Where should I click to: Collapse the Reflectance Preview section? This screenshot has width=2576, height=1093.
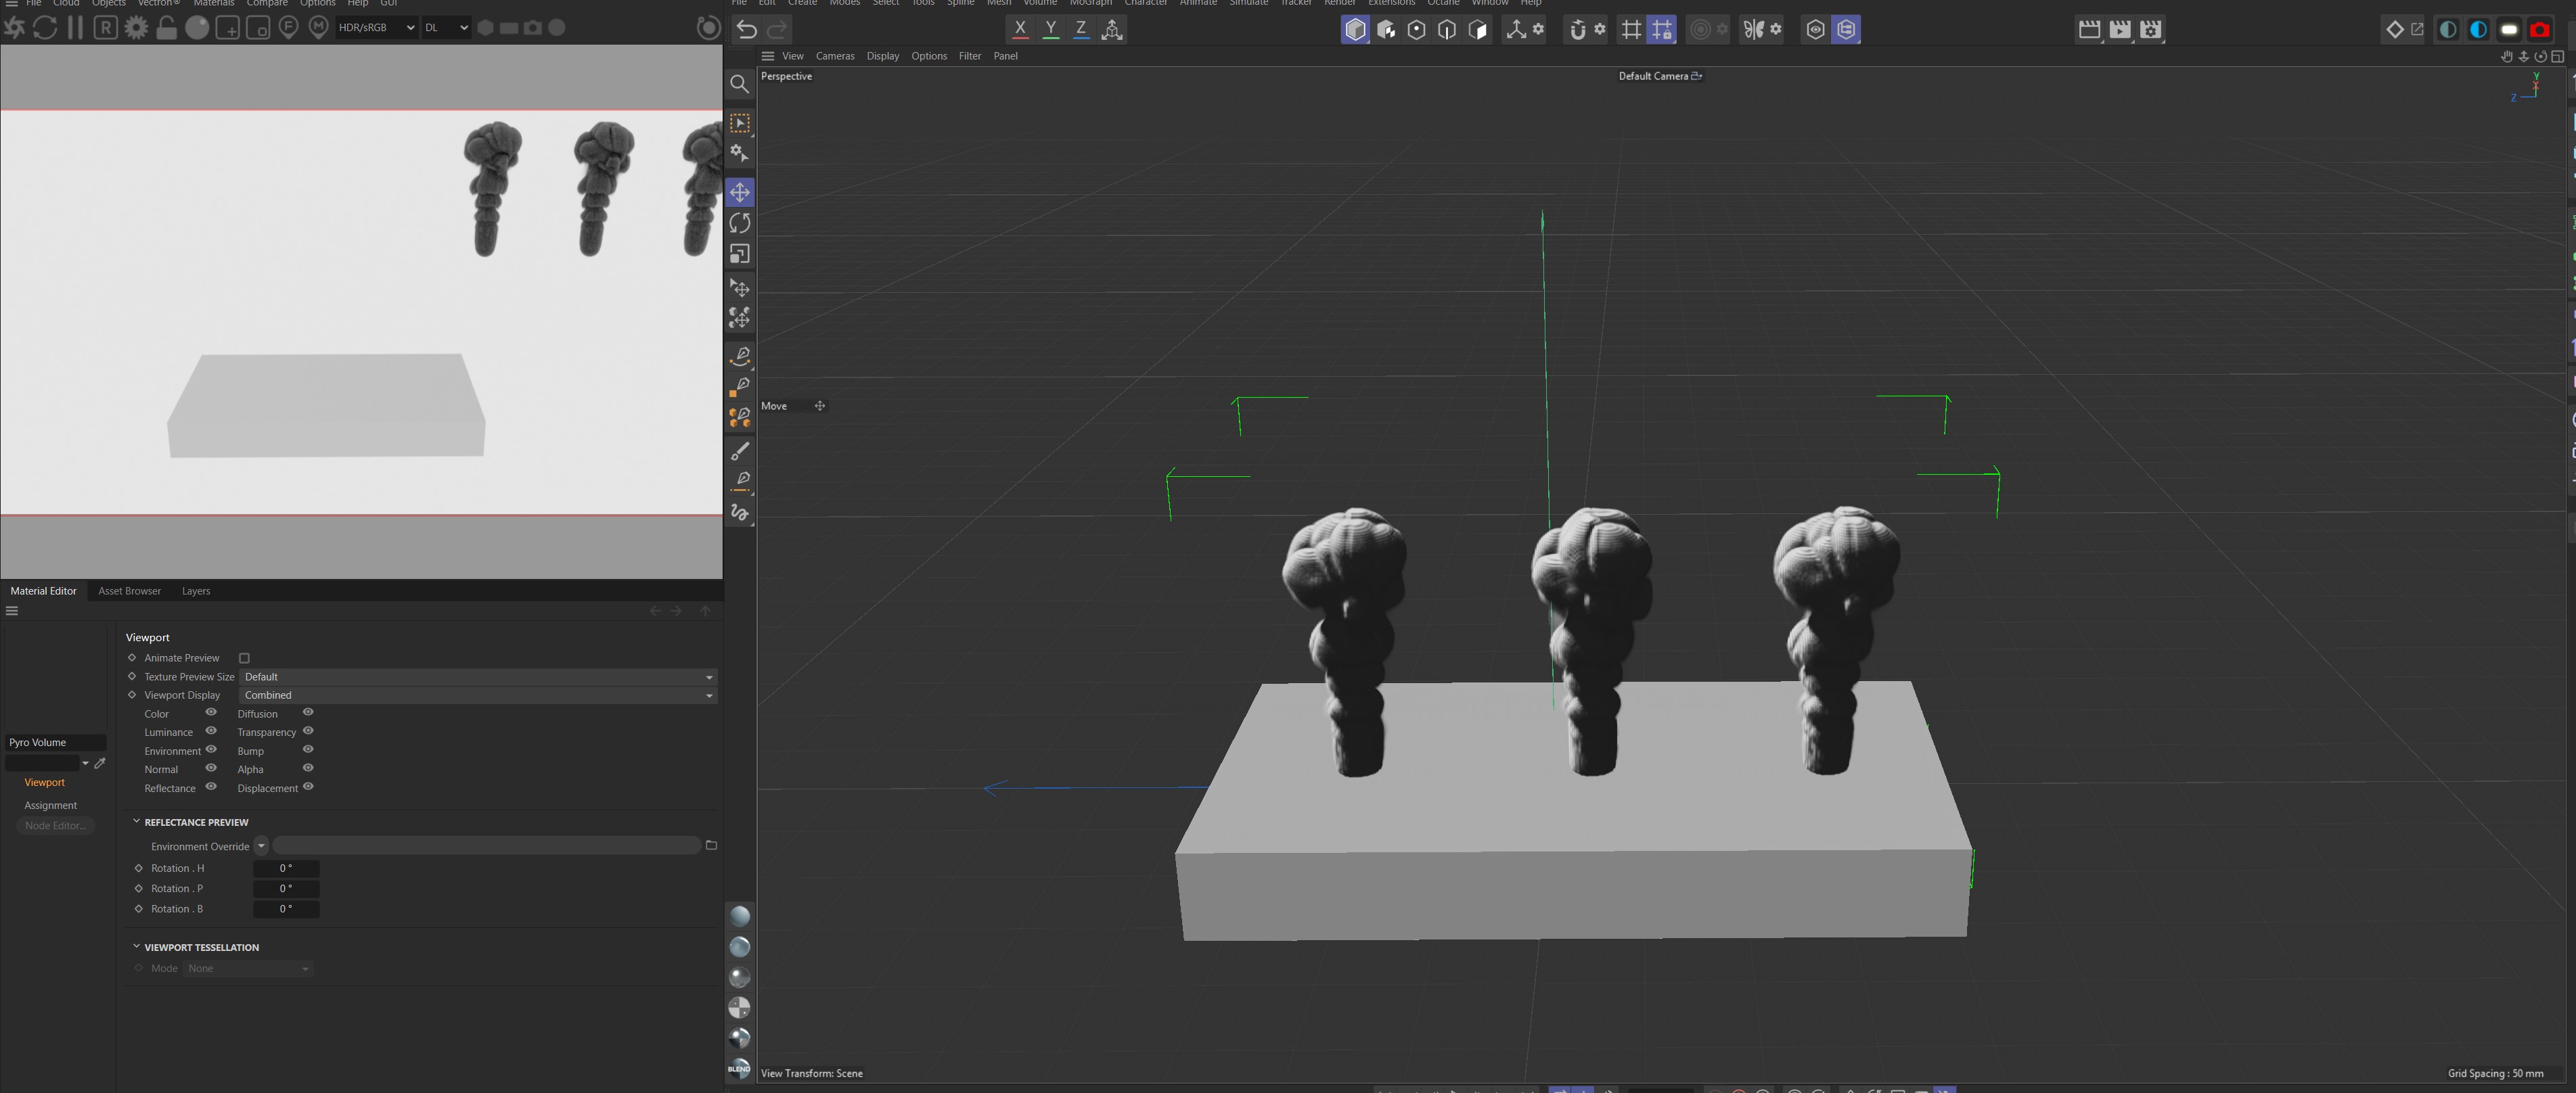pos(137,822)
